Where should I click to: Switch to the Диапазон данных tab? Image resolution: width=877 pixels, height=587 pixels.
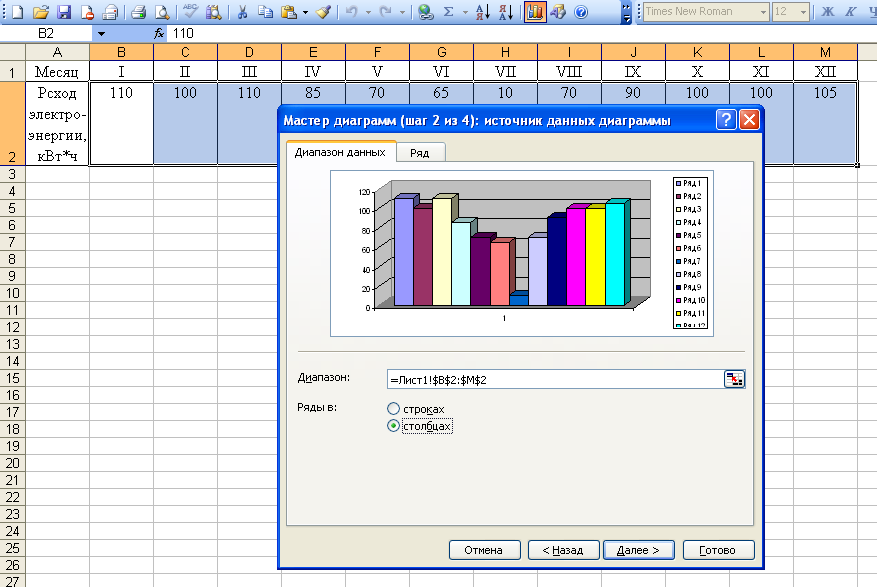(340, 152)
